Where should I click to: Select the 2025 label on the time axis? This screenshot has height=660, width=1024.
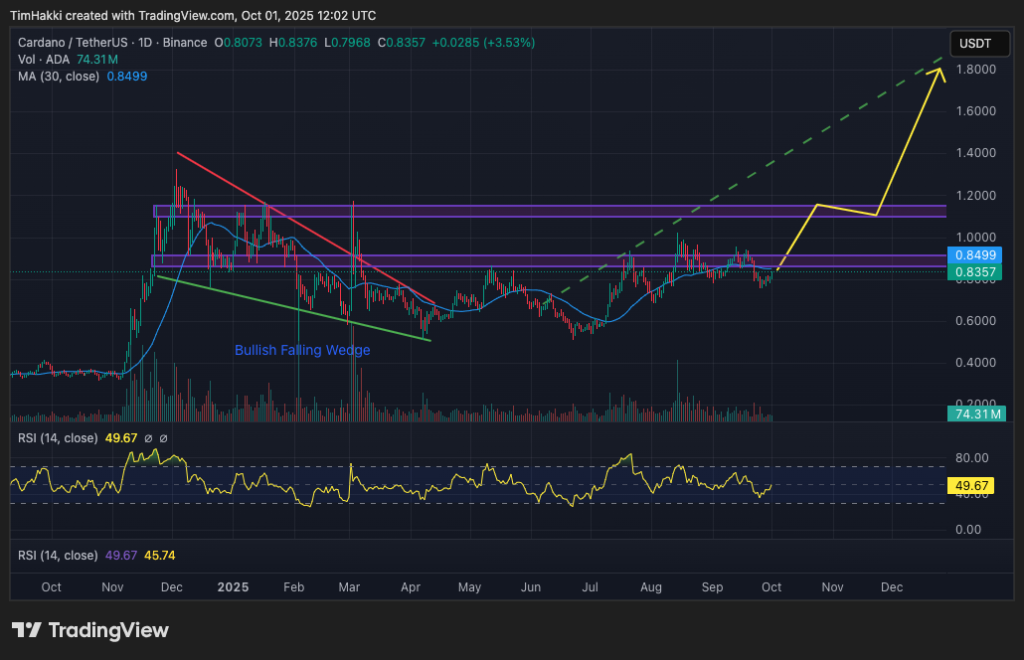[x=233, y=587]
